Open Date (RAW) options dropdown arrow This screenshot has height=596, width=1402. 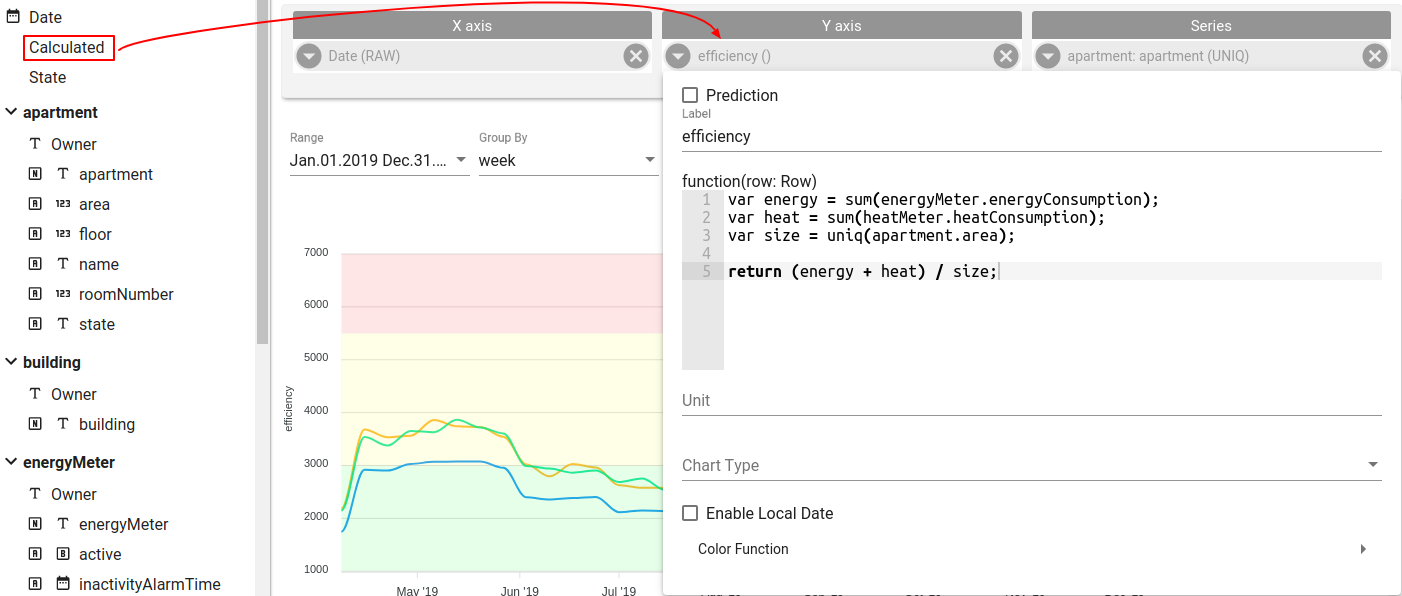click(309, 56)
